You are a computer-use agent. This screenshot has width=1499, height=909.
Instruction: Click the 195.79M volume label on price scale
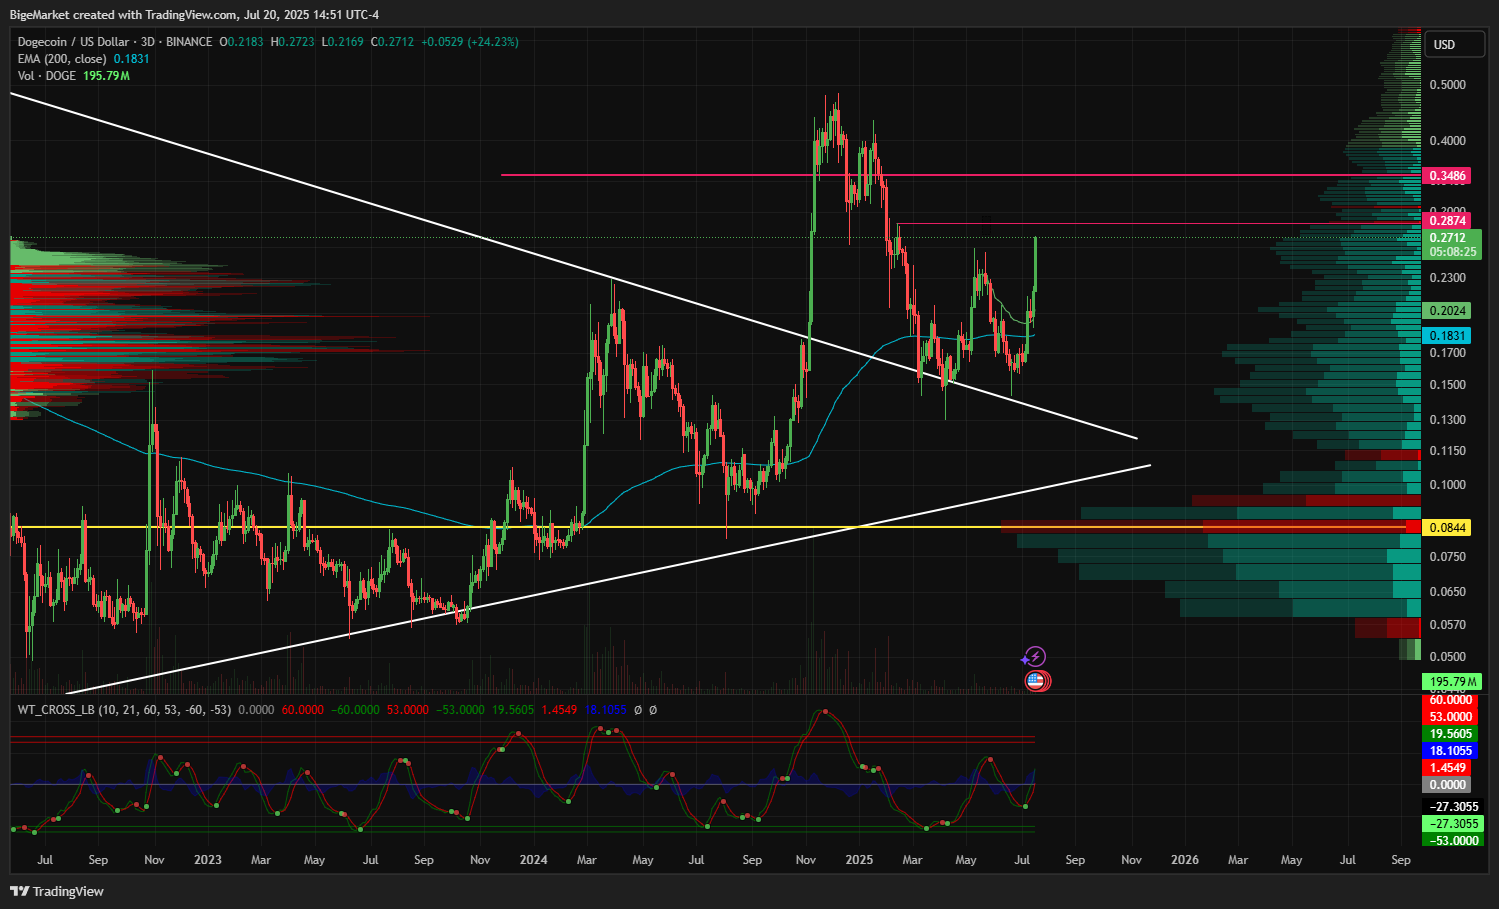(x=1452, y=682)
